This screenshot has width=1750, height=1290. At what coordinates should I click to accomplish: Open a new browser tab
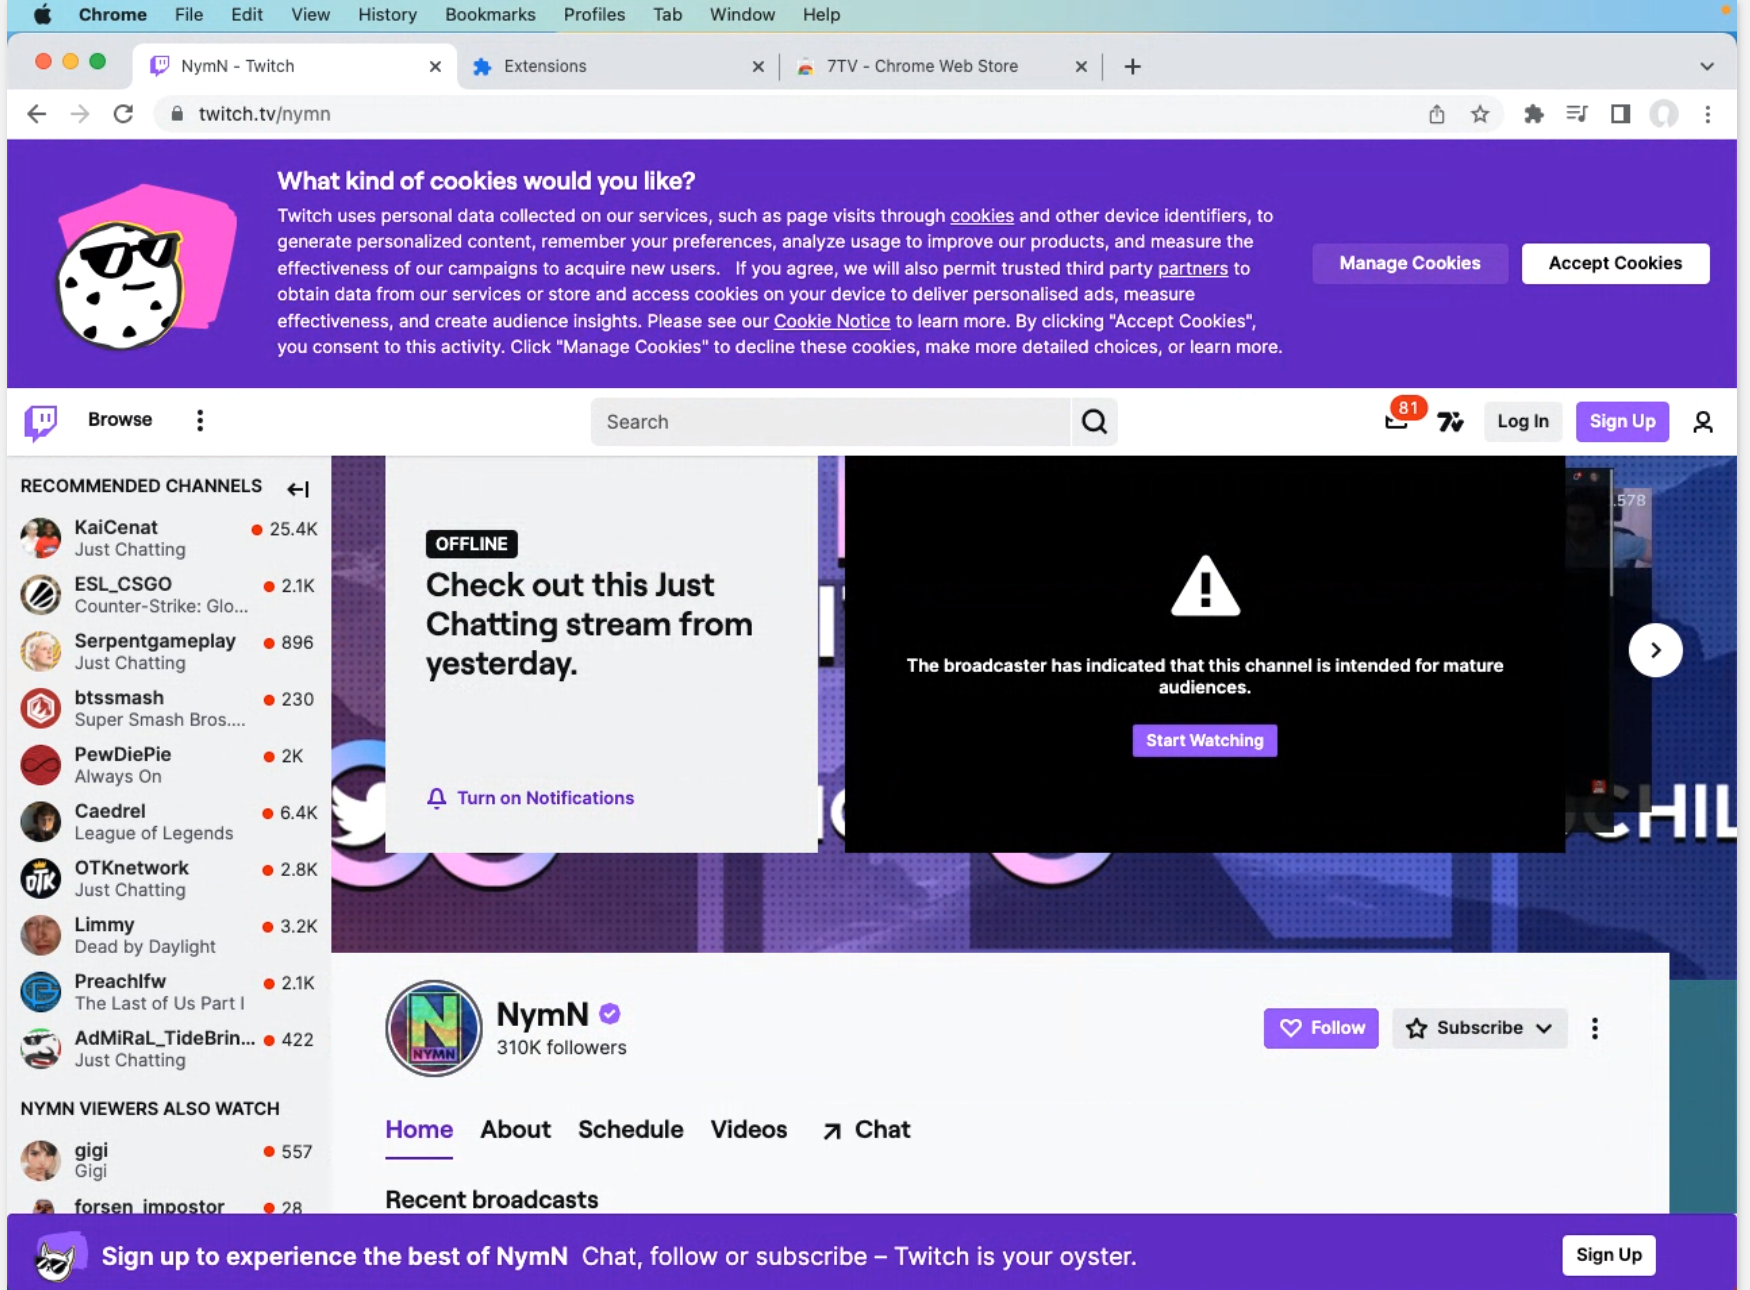click(1132, 66)
